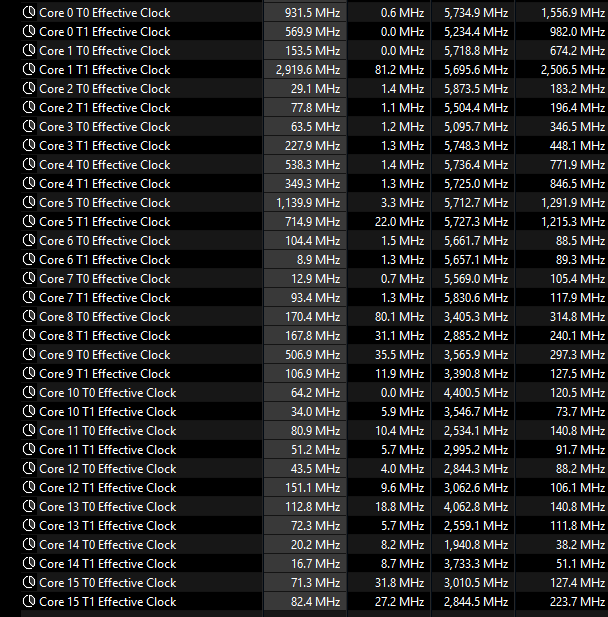Click the clock icon for Core 7 T0

click(x=29, y=279)
